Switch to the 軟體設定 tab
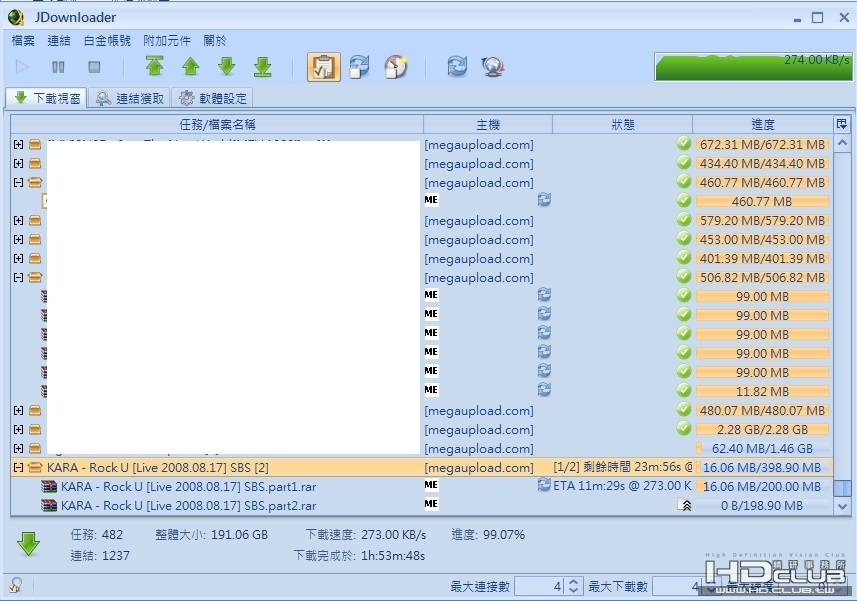Viewport: 857px width, 601px height. click(x=213, y=98)
